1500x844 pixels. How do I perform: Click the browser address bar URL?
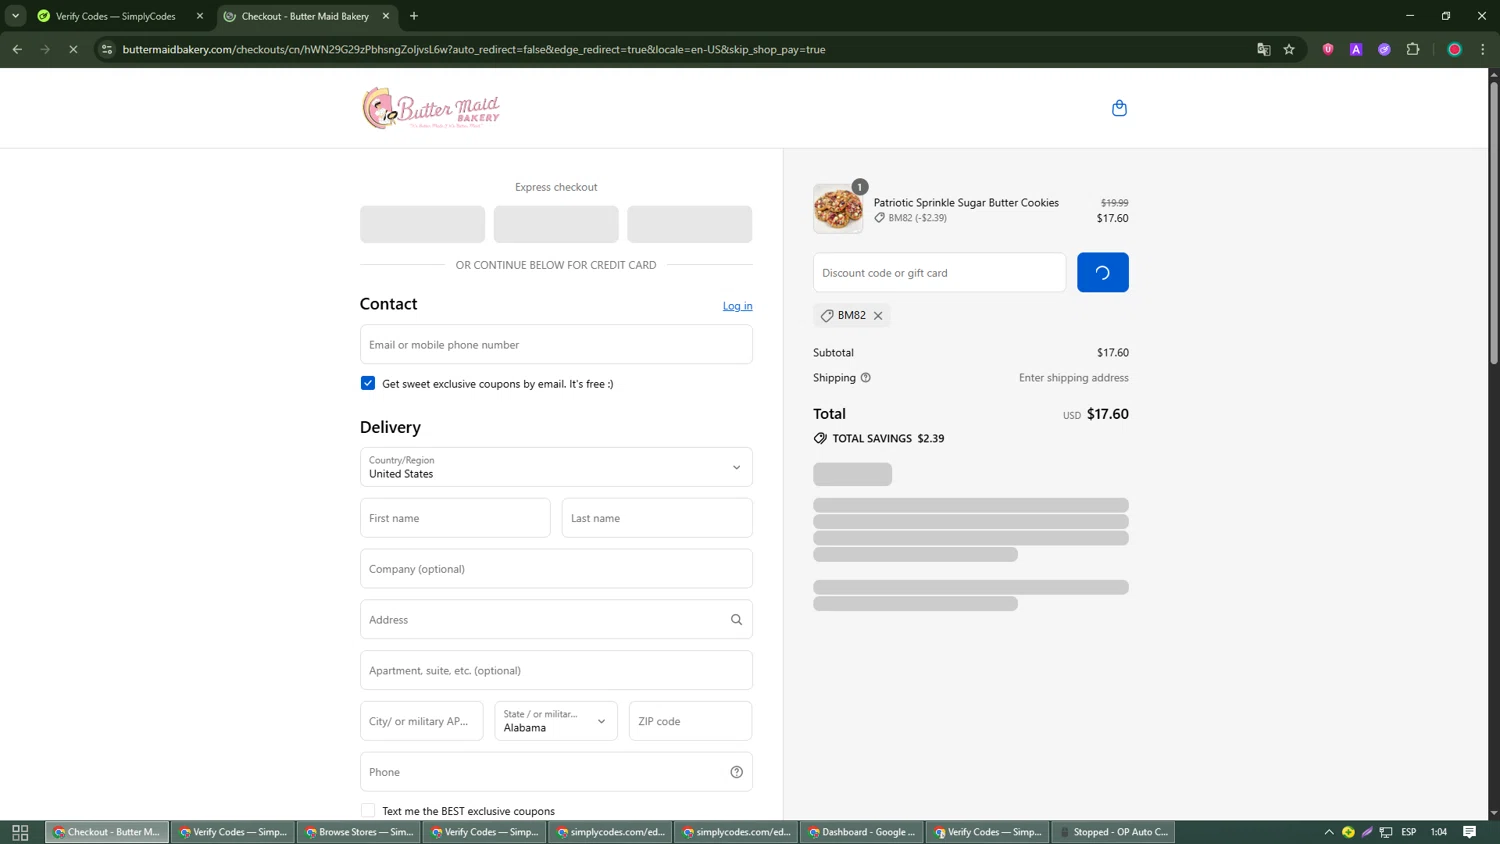click(474, 49)
